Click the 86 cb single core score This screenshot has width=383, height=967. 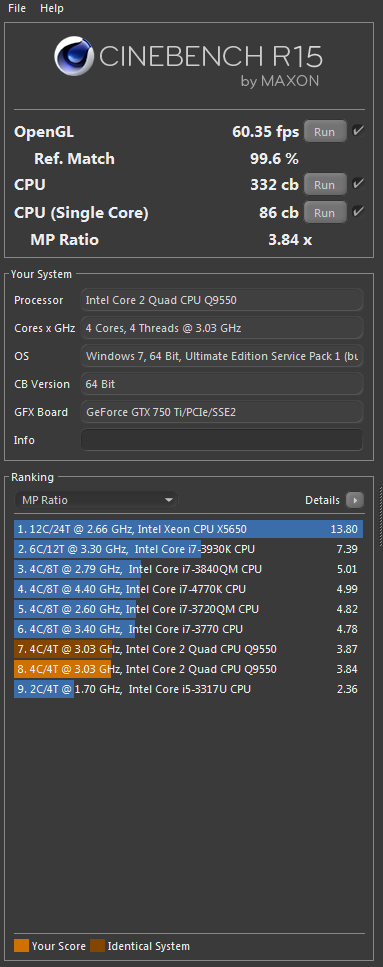tap(279, 213)
